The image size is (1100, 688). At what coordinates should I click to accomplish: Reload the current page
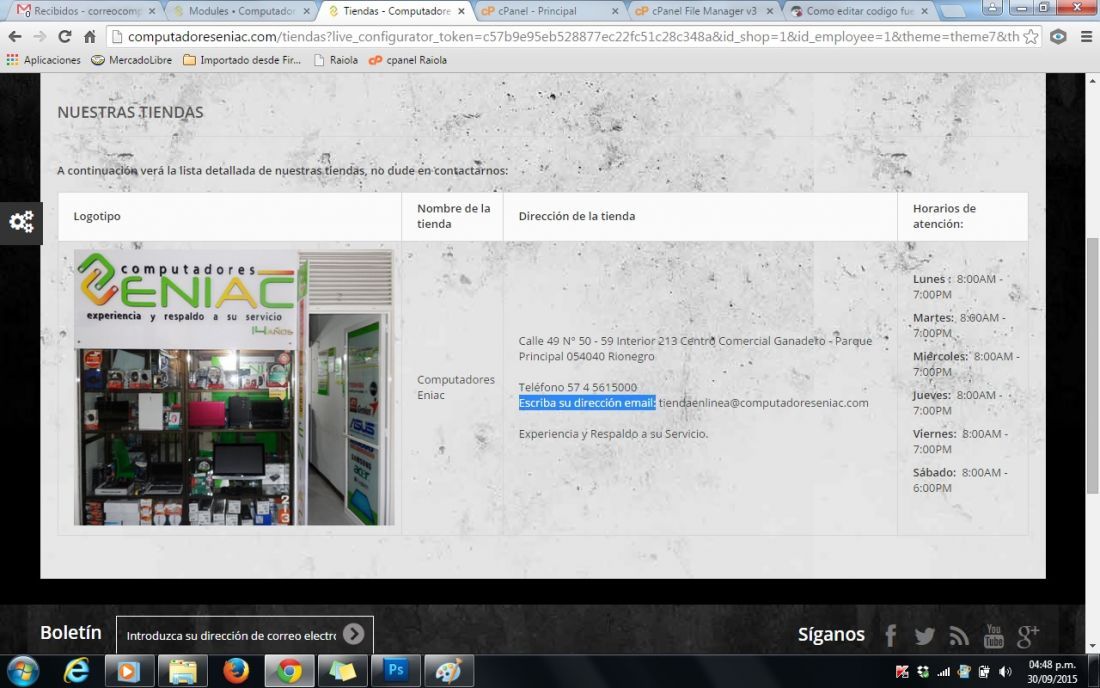tap(65, 36)
